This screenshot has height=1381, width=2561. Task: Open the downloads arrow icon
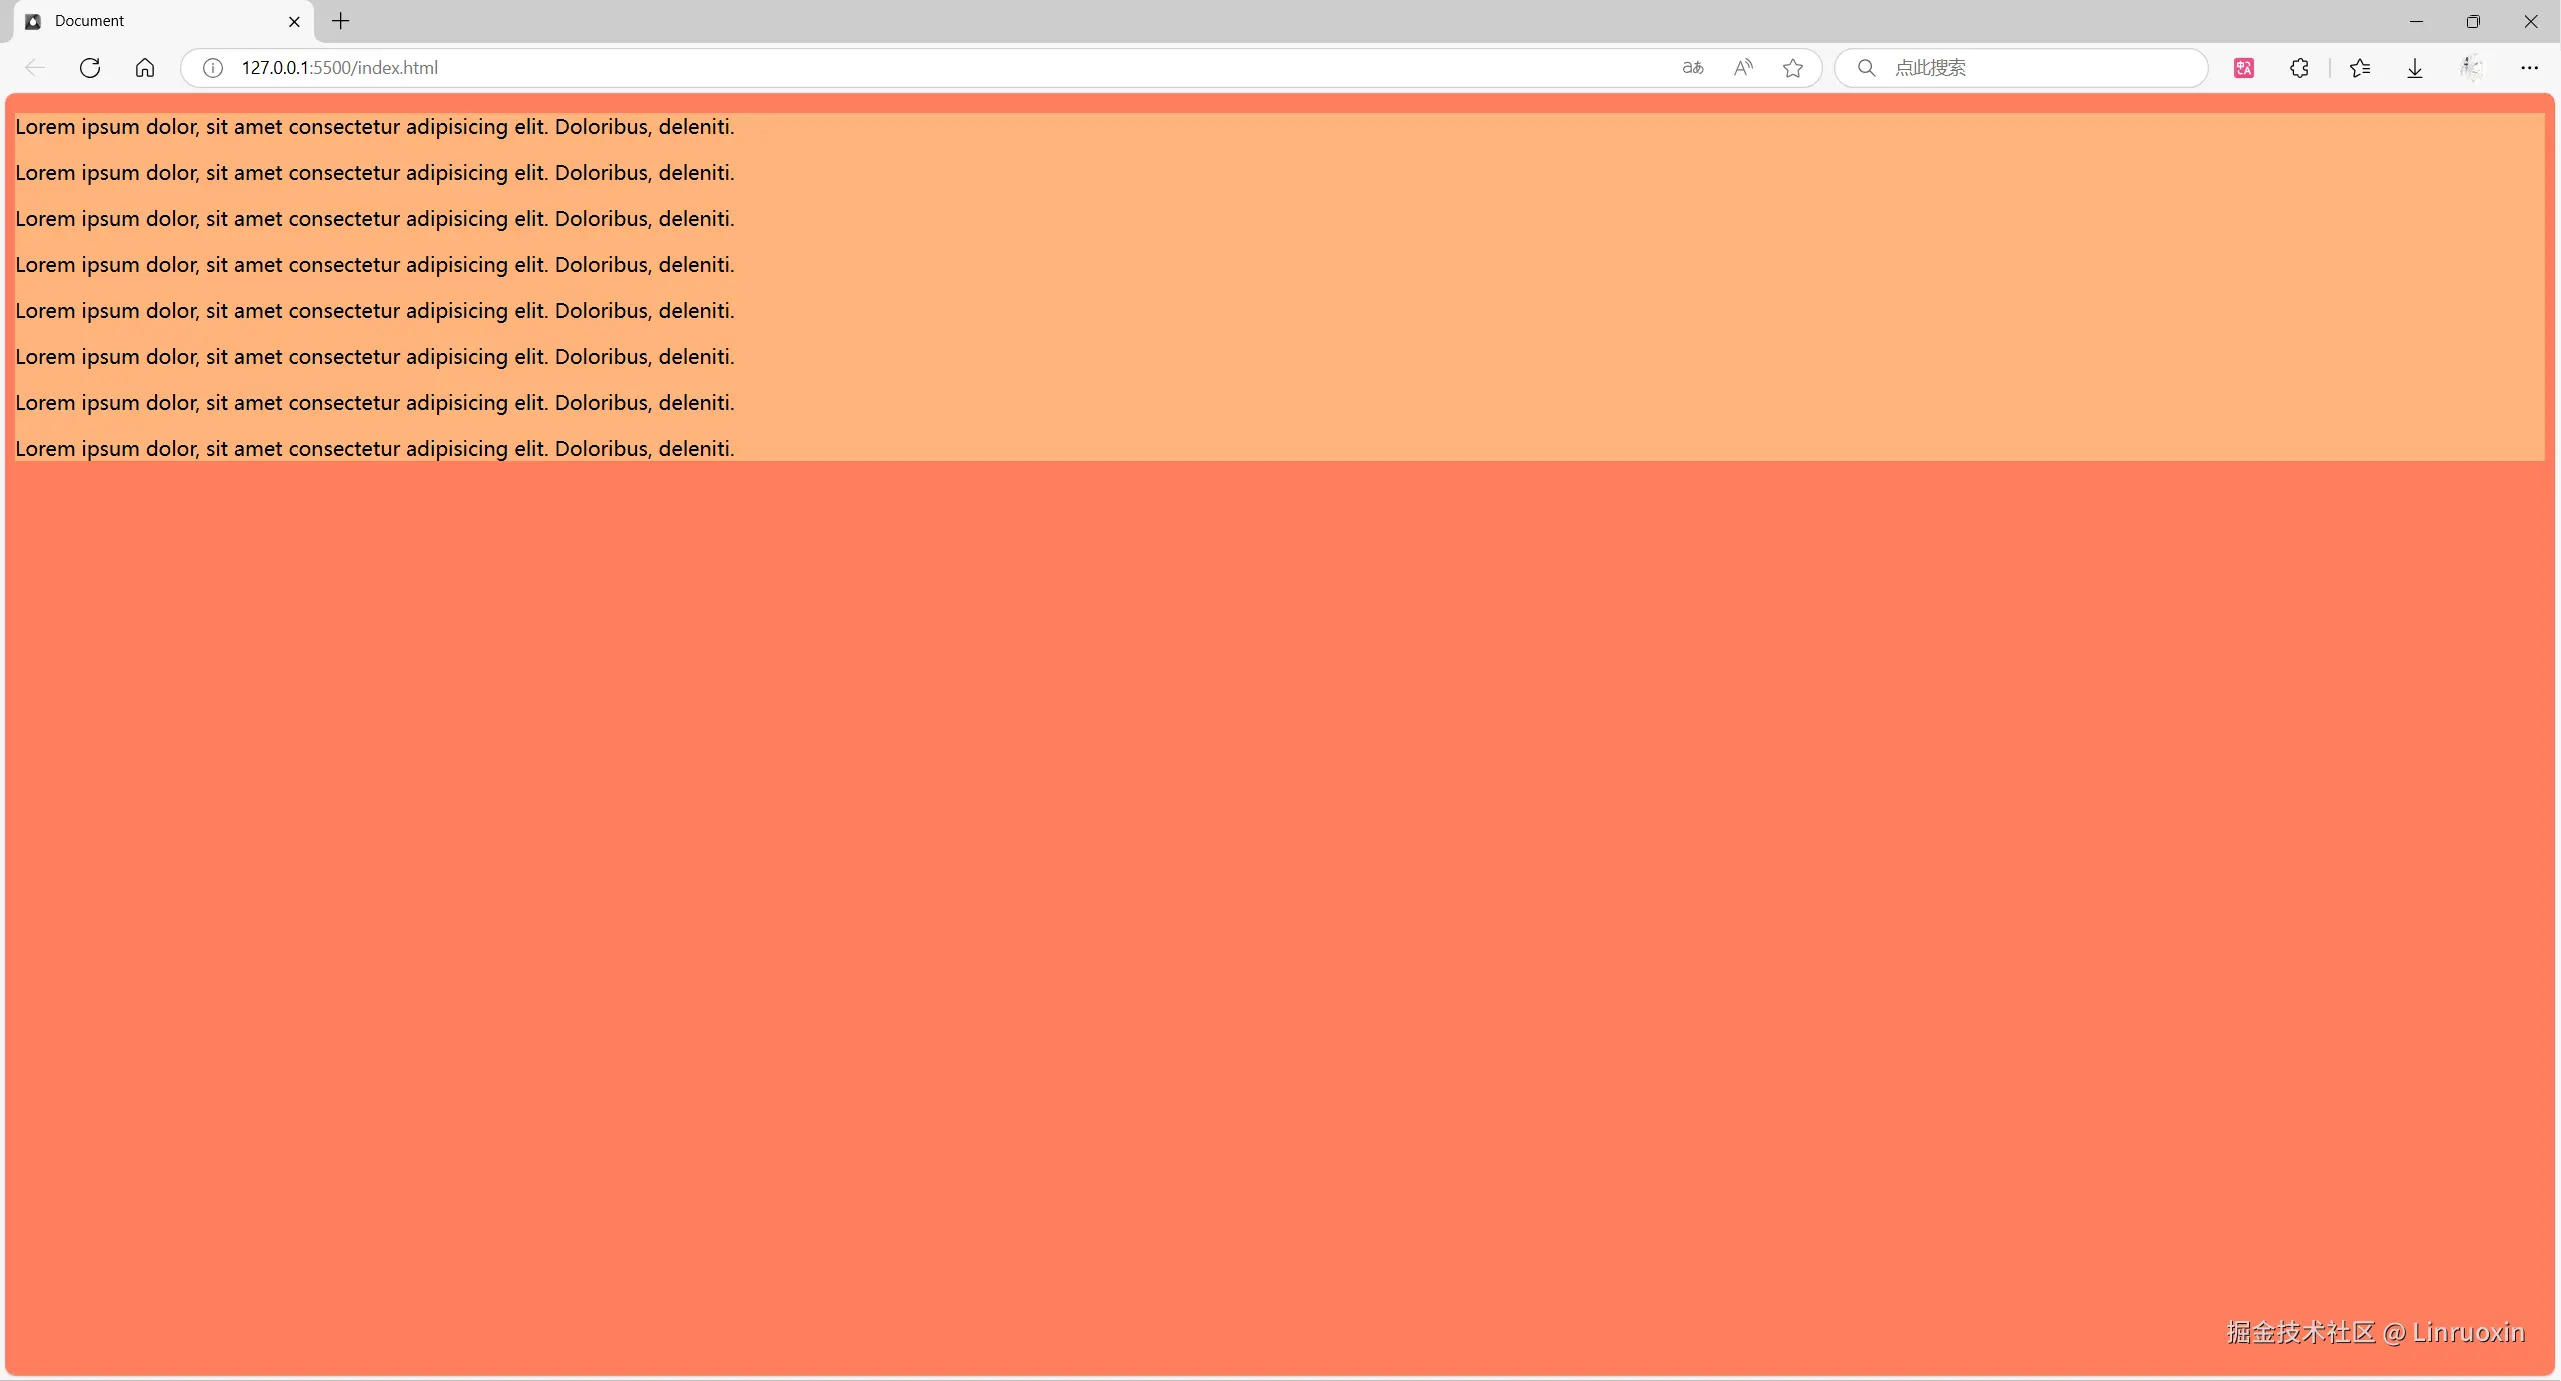2415,68
